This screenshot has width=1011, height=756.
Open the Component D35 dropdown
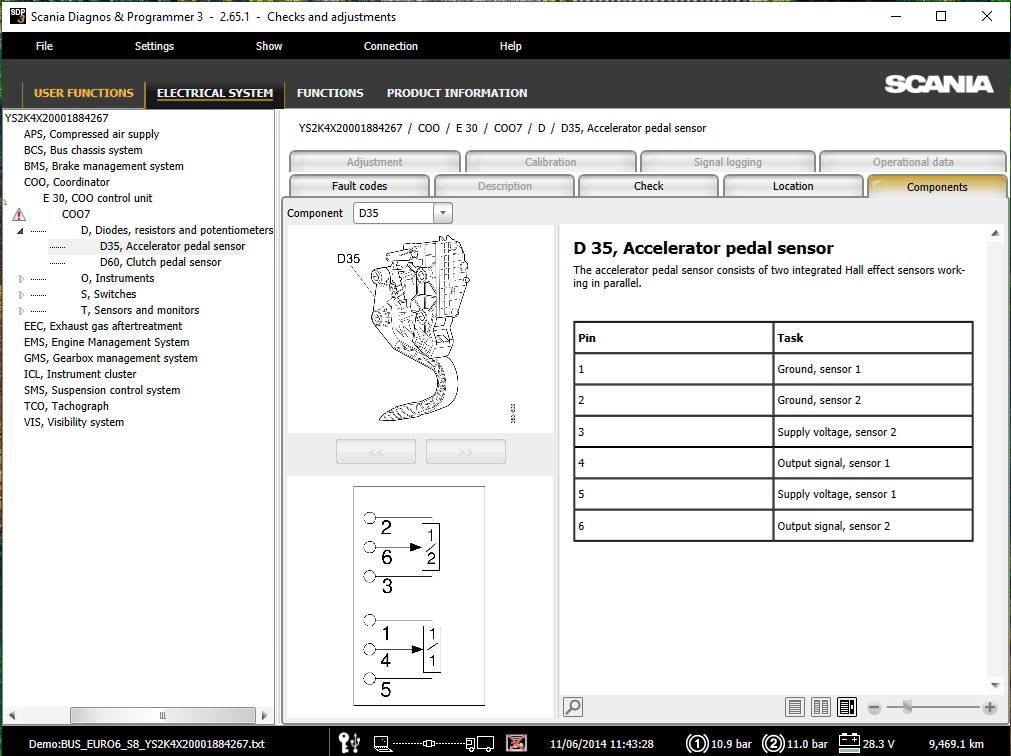tap(442, 213)
